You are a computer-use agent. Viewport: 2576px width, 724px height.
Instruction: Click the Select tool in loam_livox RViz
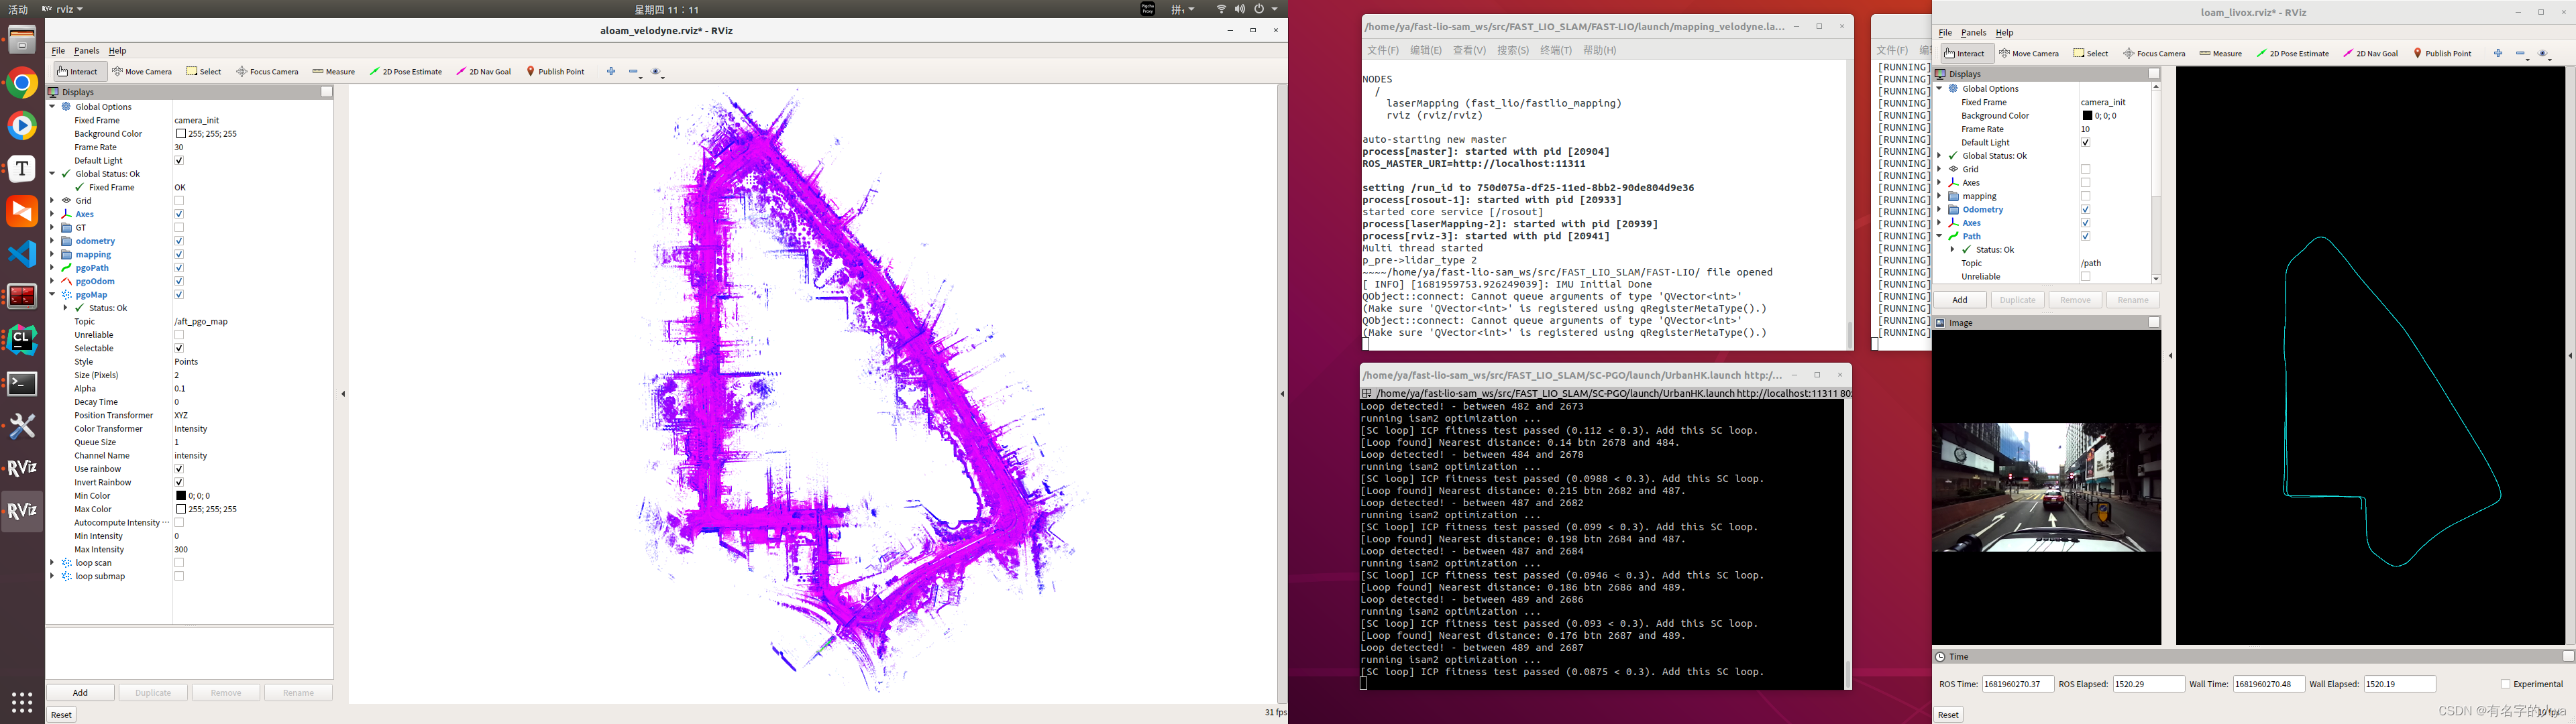click(2091, 54)
